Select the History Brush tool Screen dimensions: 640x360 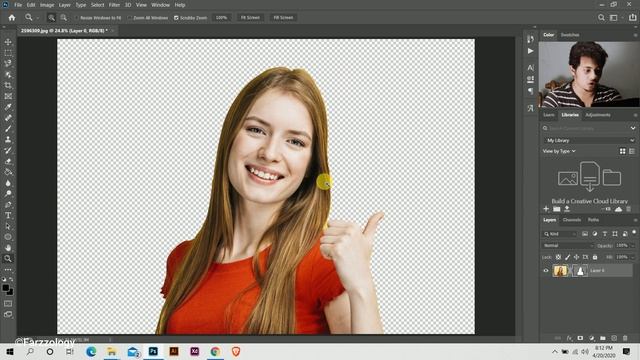pos(8,150)
